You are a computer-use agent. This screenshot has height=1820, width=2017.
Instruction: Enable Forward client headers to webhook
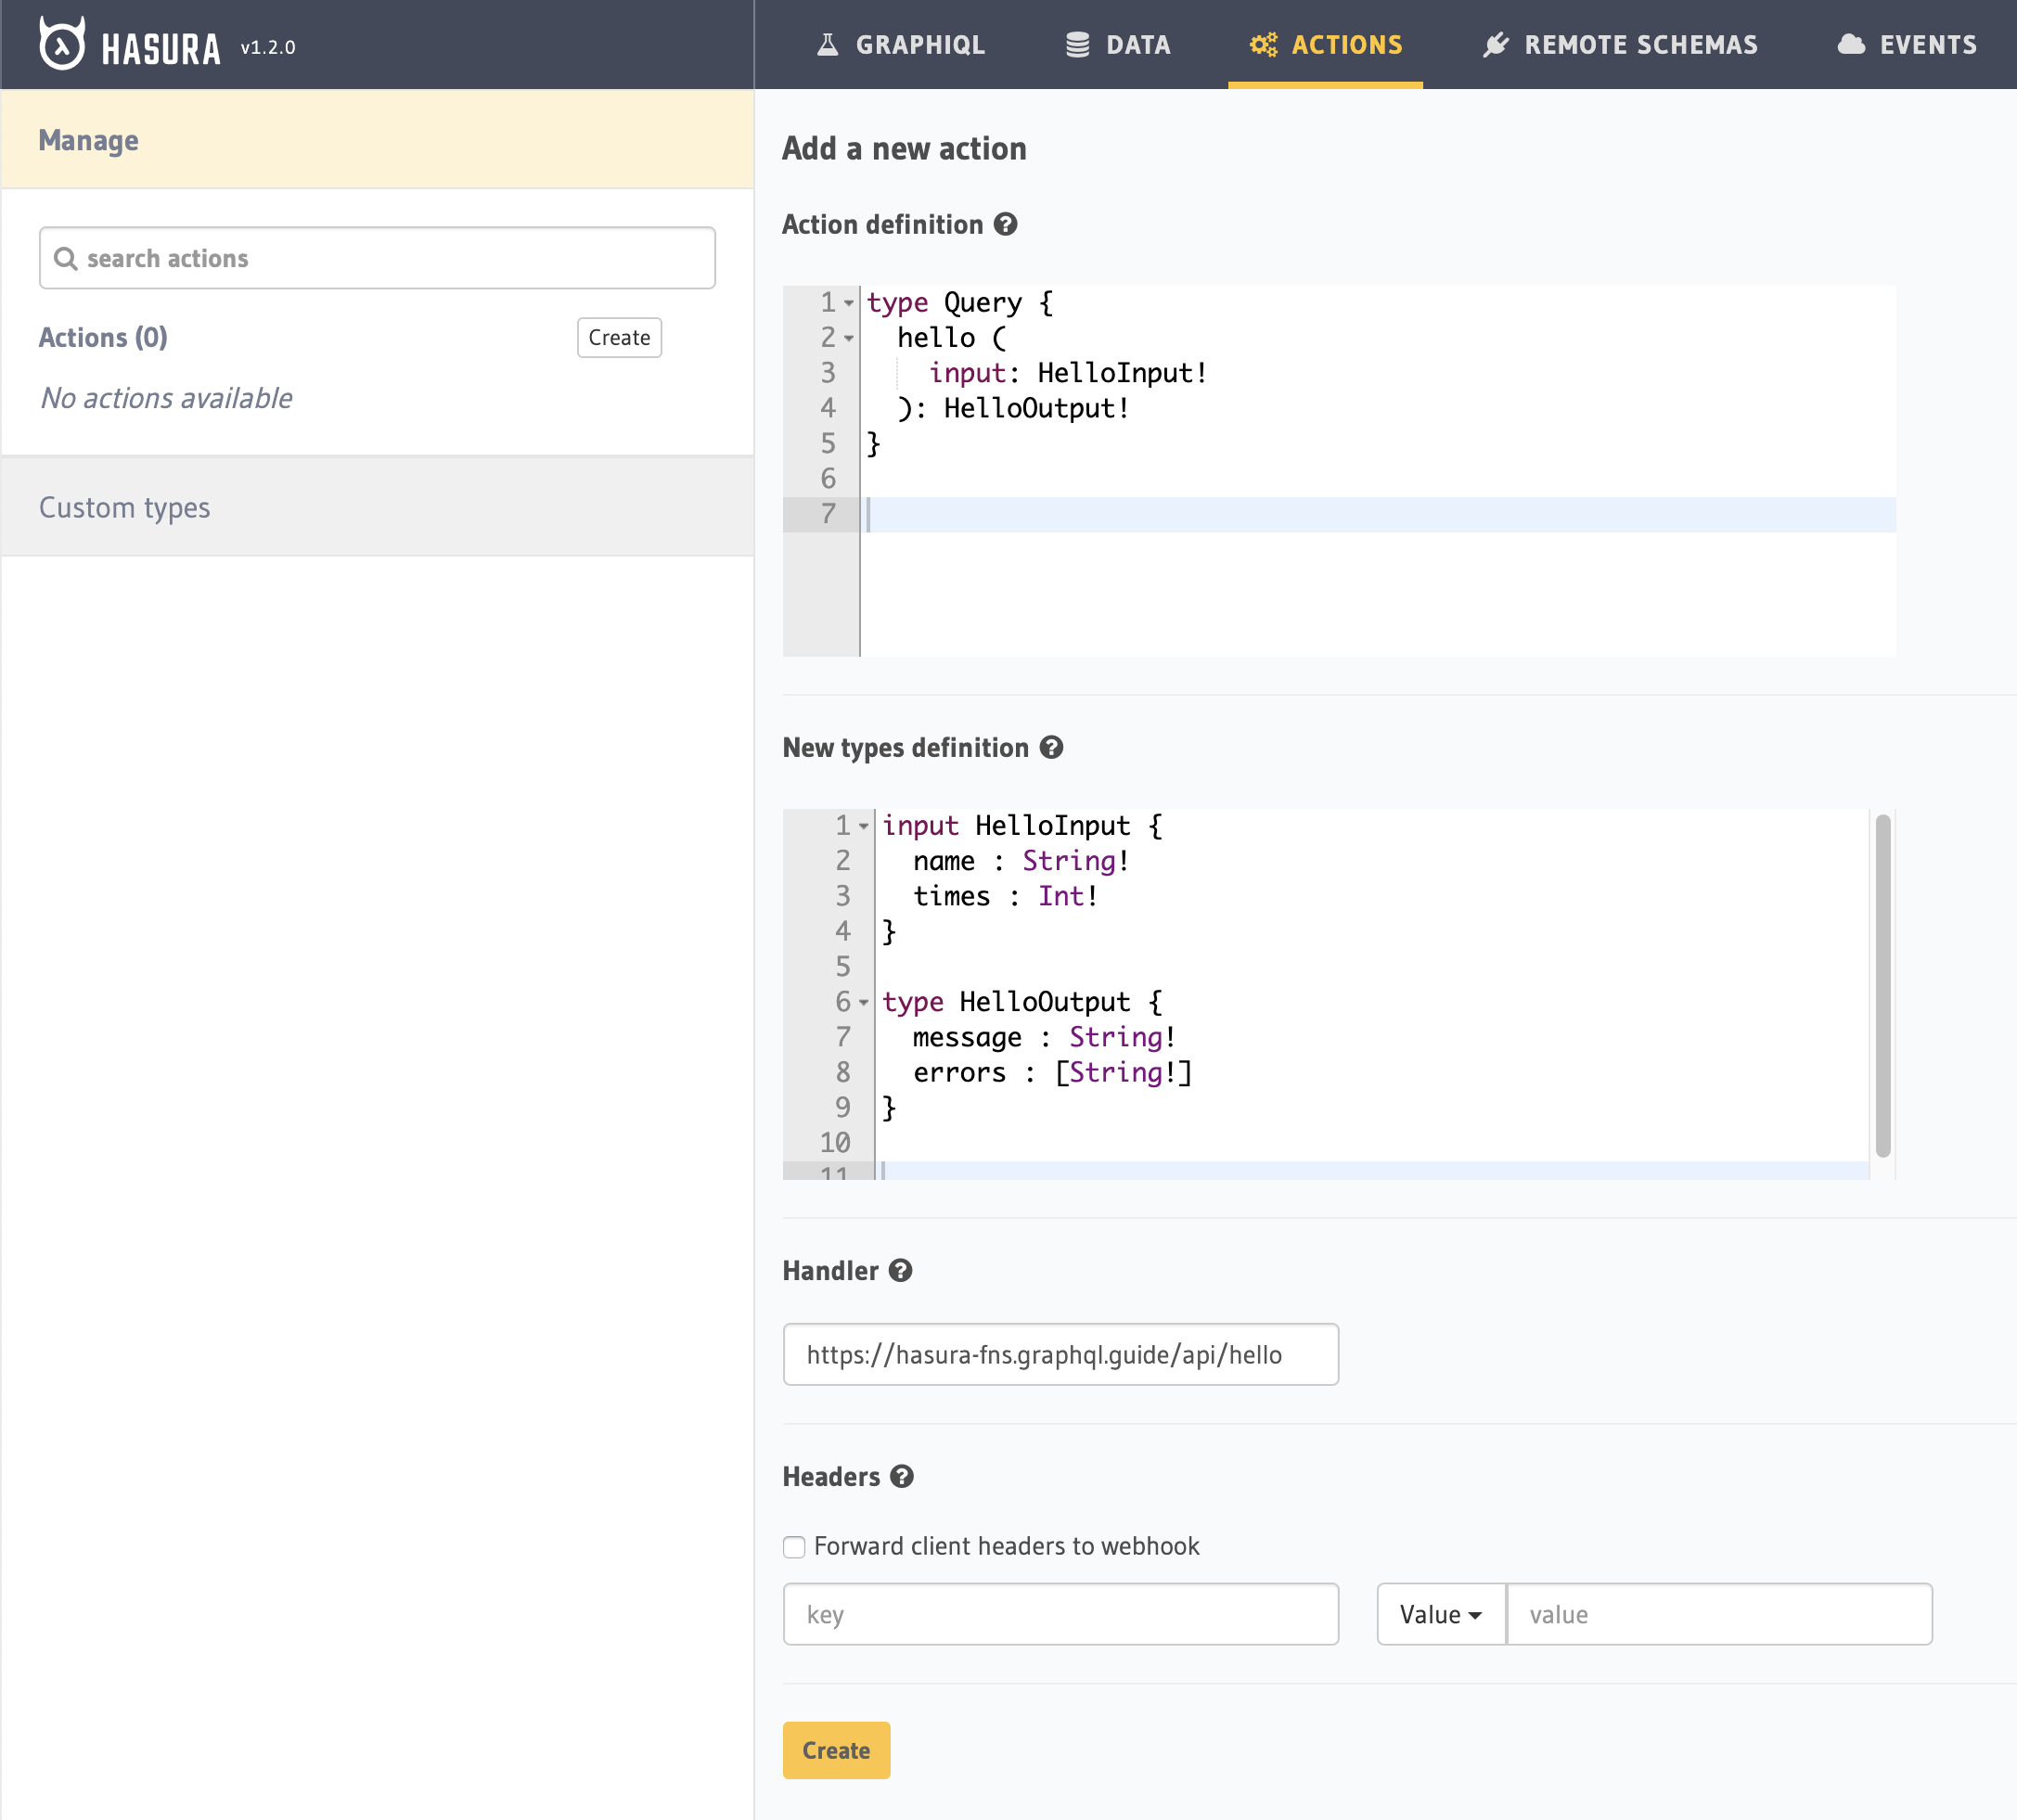(794, 1547)
